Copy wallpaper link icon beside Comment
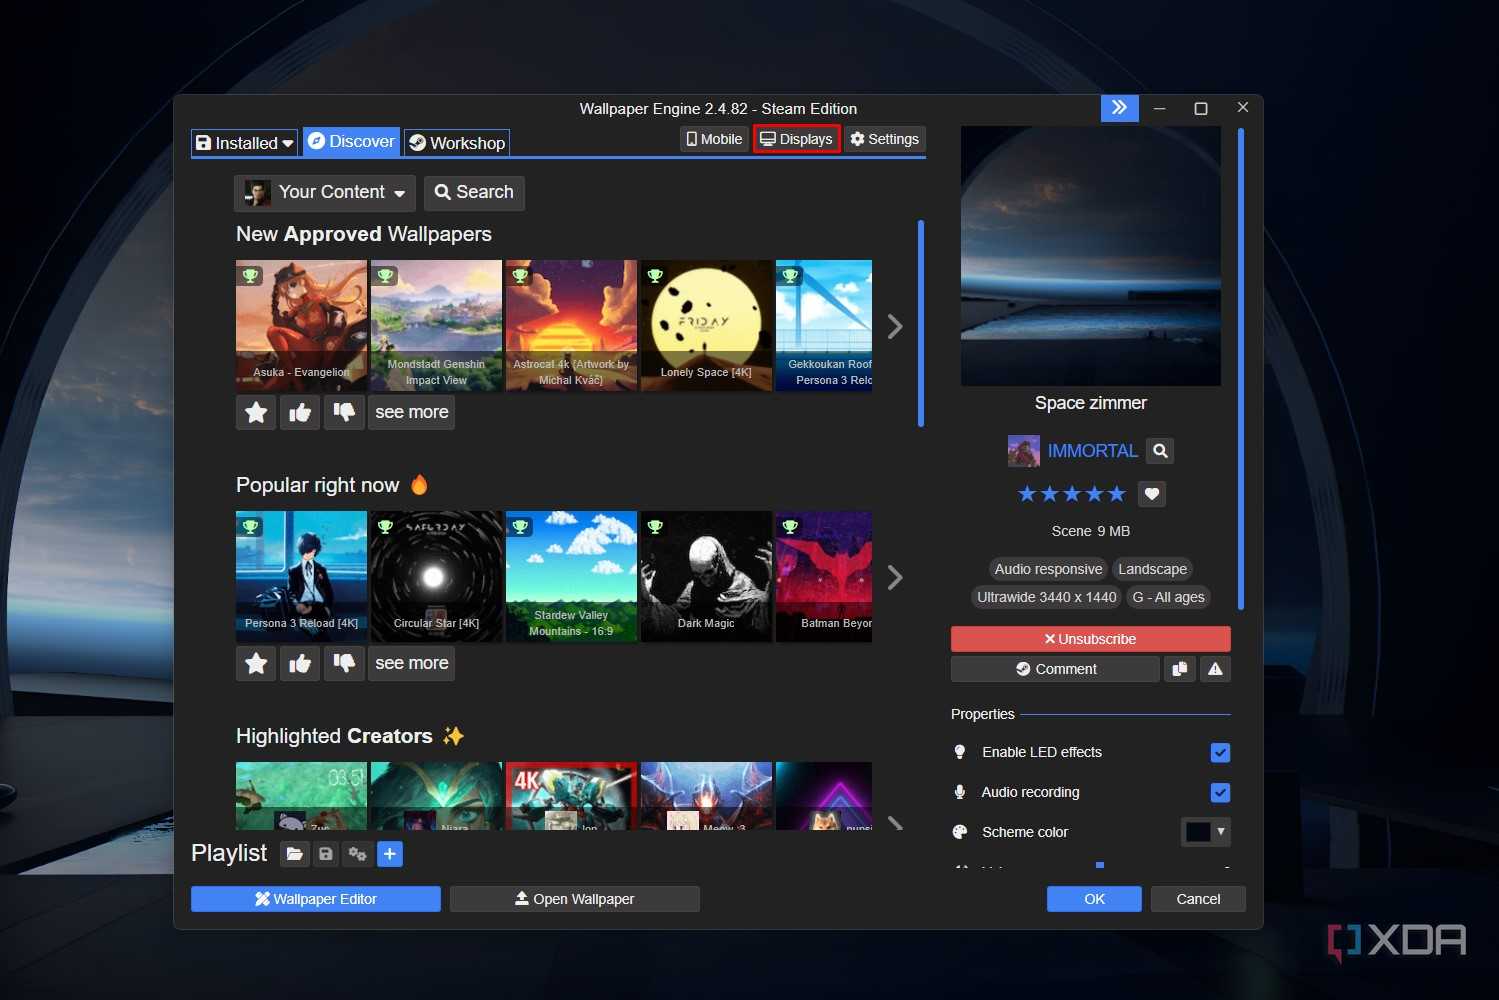 coord(1180,669)
